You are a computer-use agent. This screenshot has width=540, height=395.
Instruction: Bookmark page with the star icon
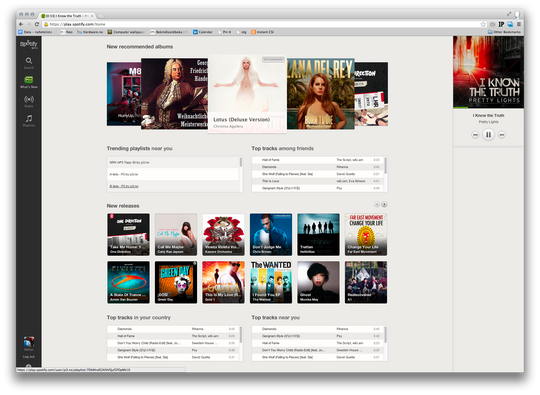coord(483,24)
